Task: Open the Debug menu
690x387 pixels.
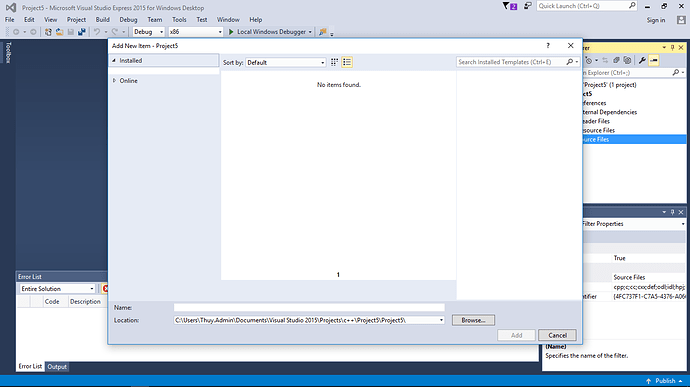Action: coord(128,20)
